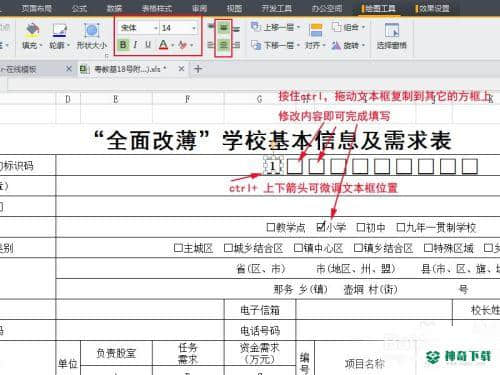This screenshot has height=375, width=500.
Task: Expand the font size 14 dropdown
Action: pos(194,28)
